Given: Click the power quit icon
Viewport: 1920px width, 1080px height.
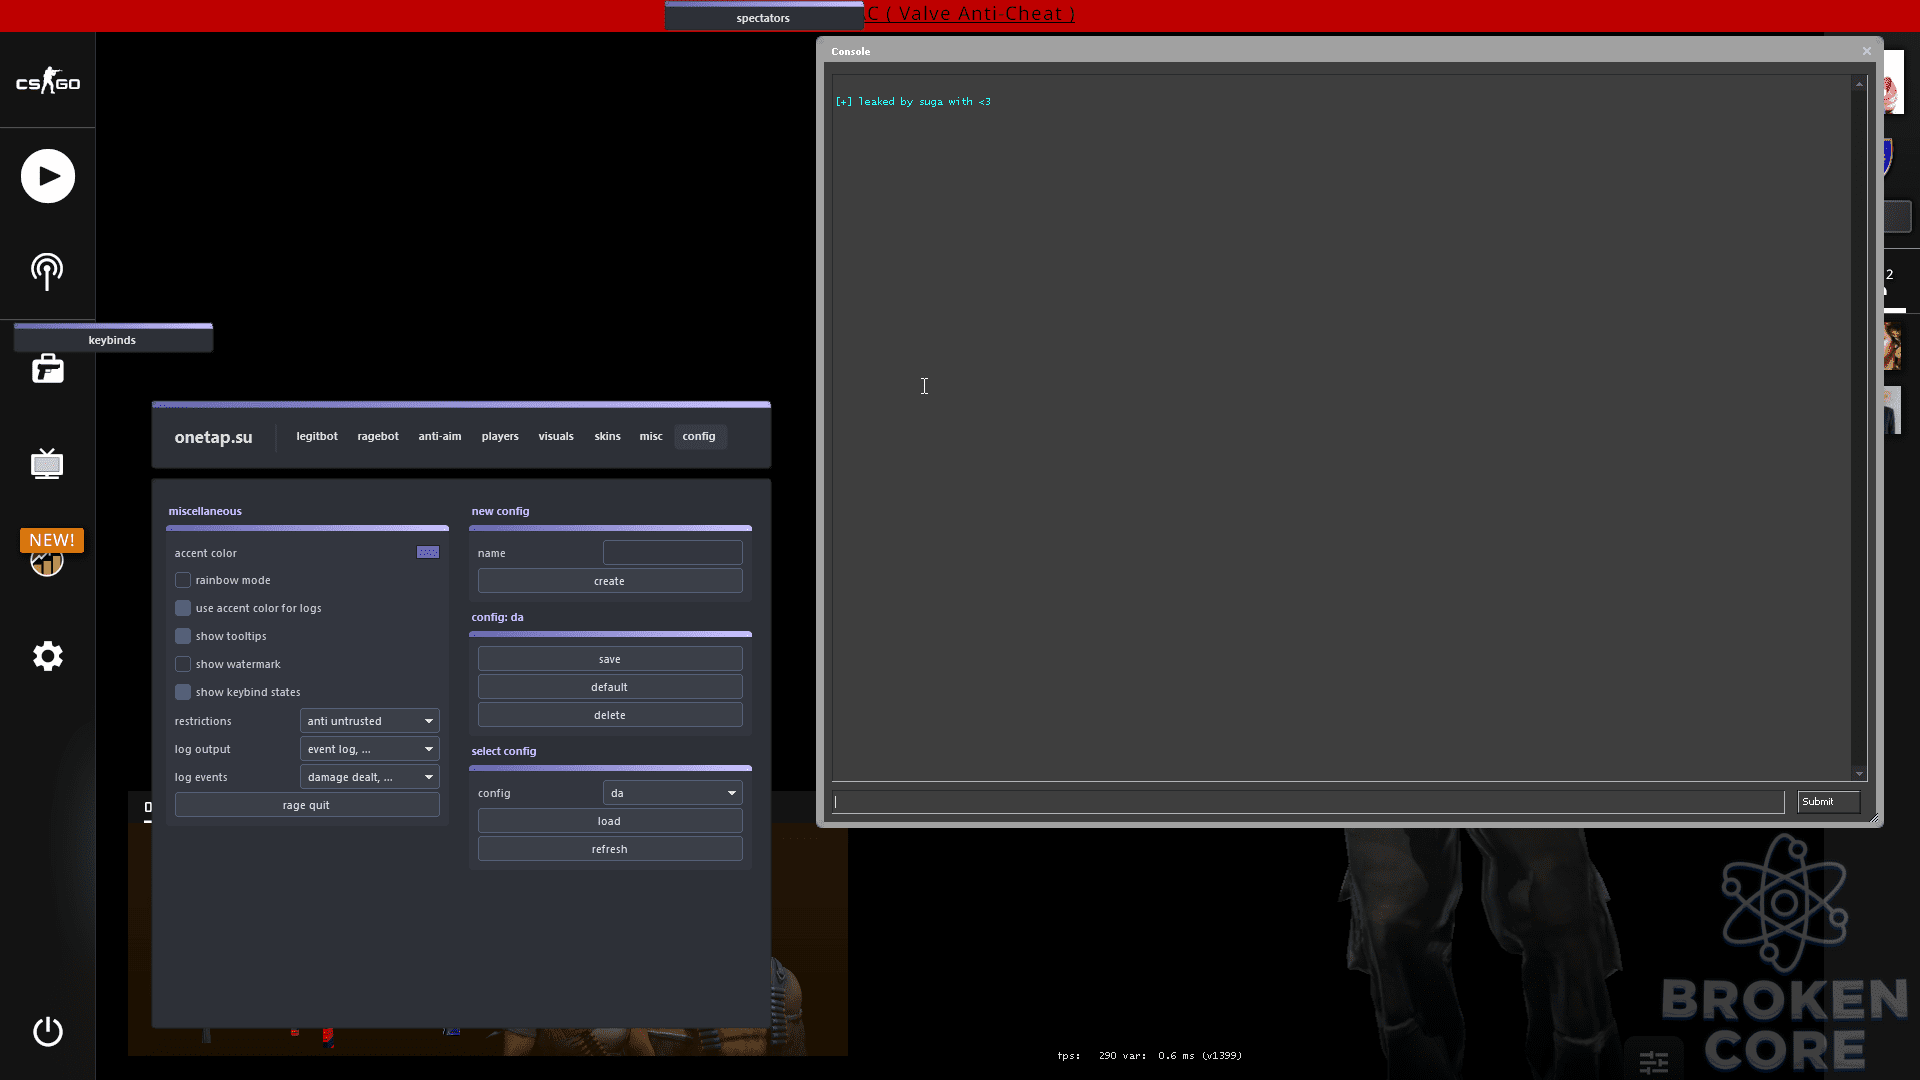Looking at the screenshot, I should point(48,1031).
